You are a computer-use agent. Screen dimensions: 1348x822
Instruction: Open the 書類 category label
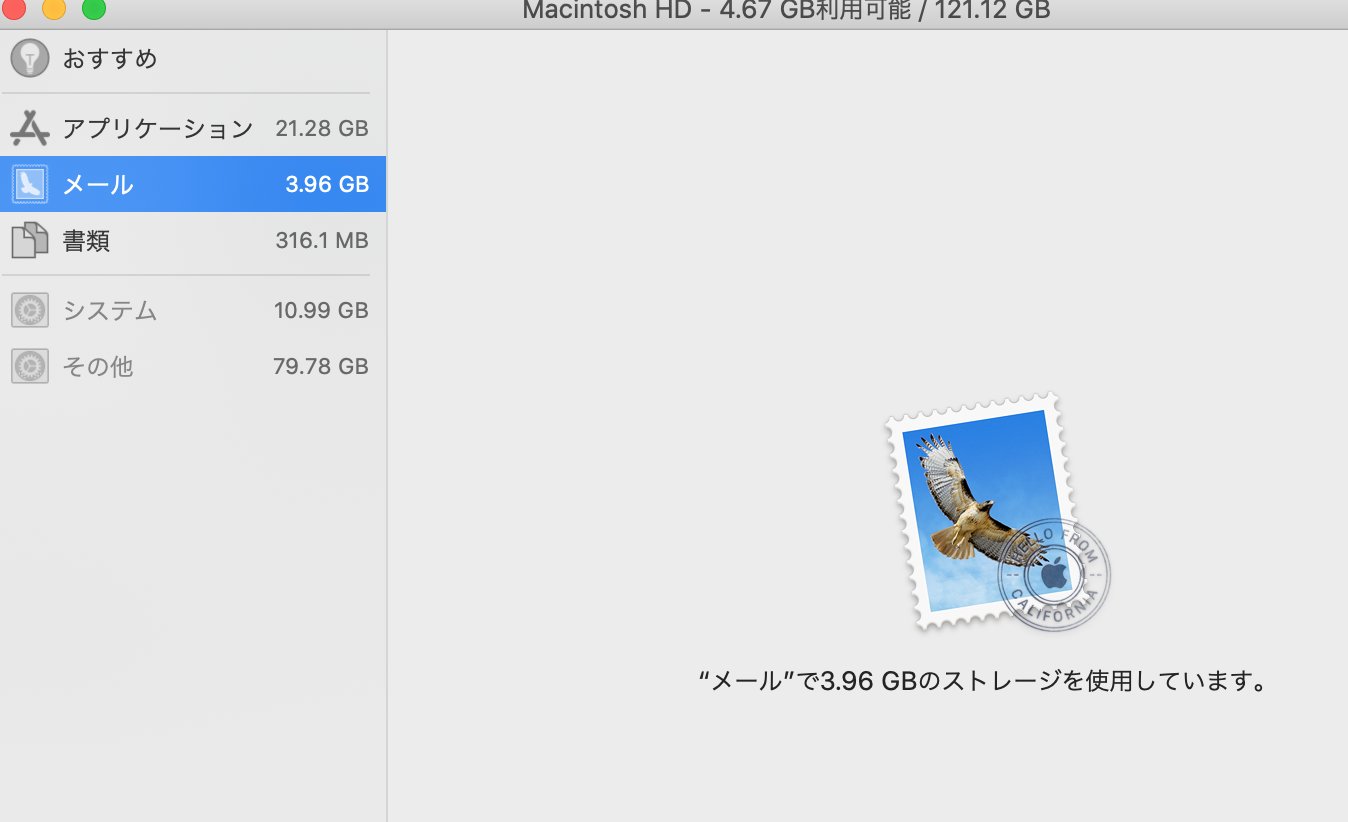[x=86, y=240]
